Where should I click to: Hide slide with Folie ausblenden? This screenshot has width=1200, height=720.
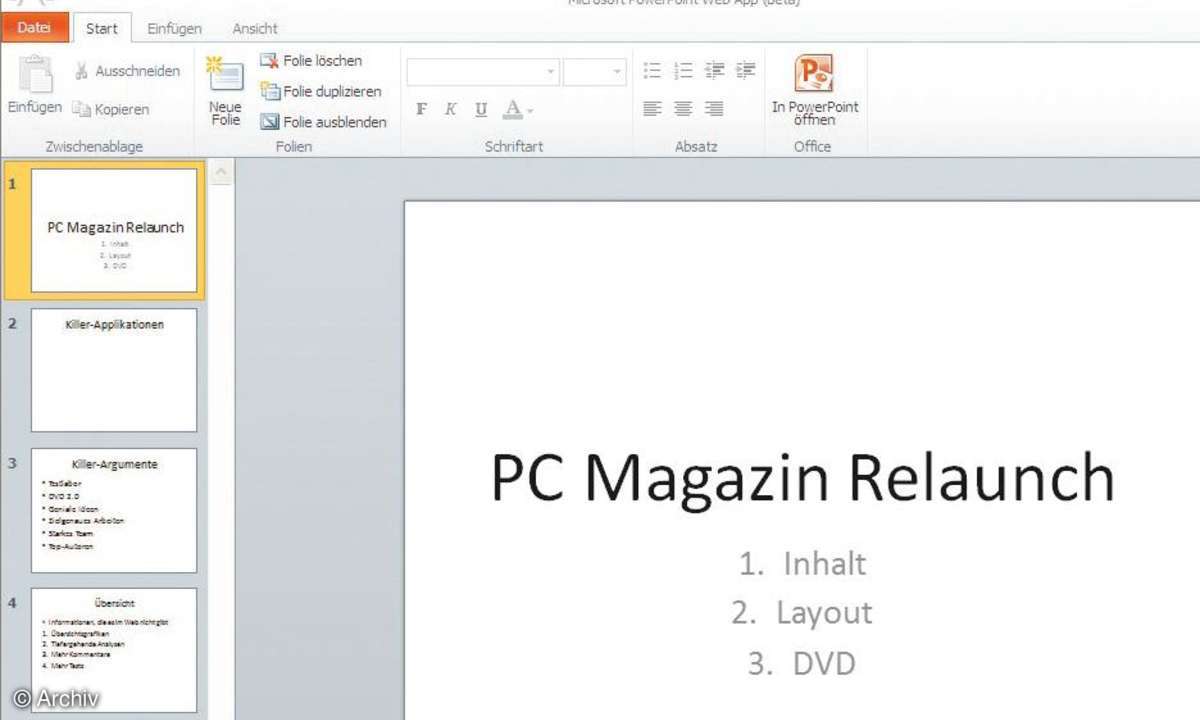coord(323,122)
